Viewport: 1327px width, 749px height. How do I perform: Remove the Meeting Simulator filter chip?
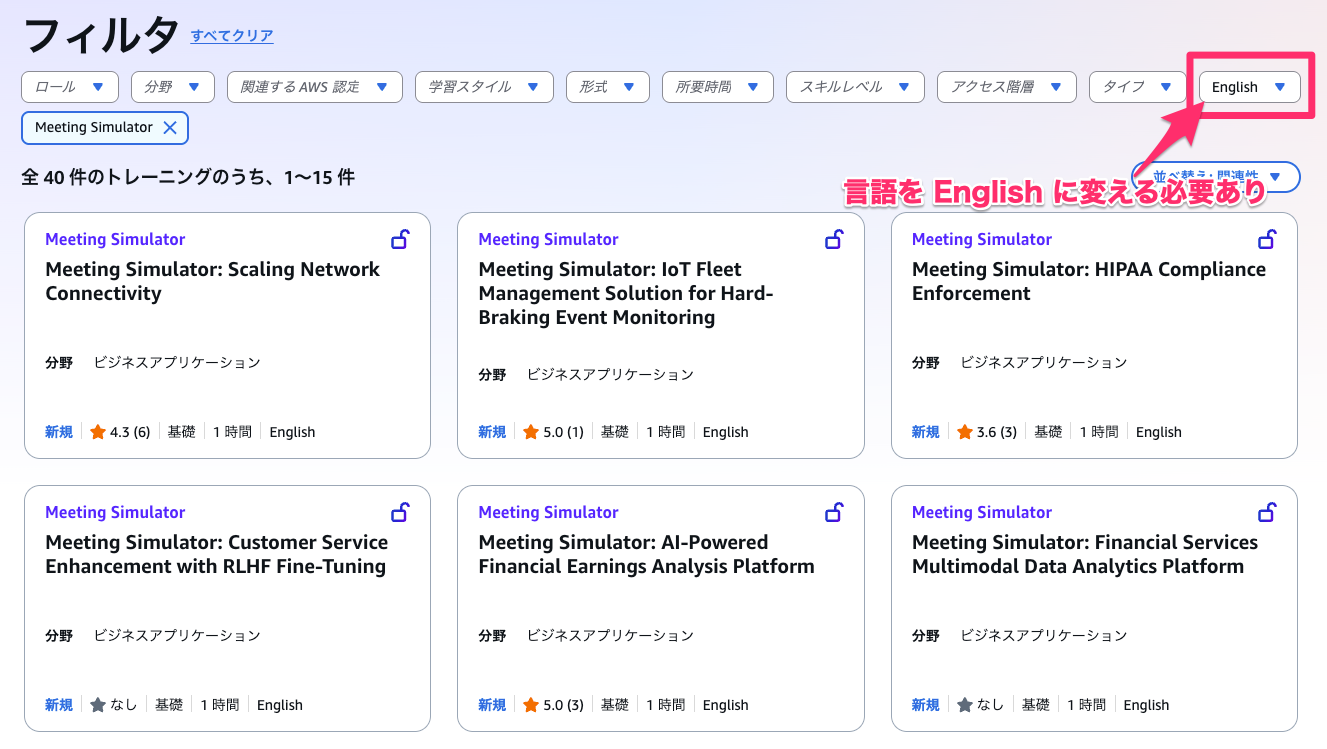pos(170,128)
